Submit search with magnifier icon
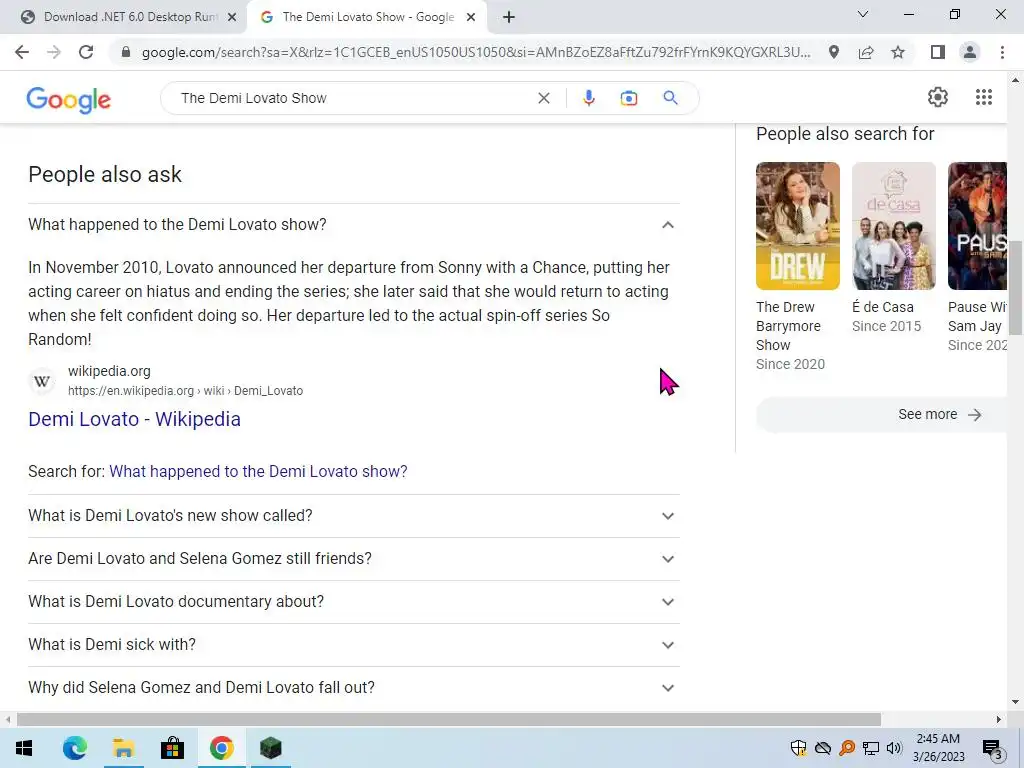Screen dimensions: 1024x768 670,98
